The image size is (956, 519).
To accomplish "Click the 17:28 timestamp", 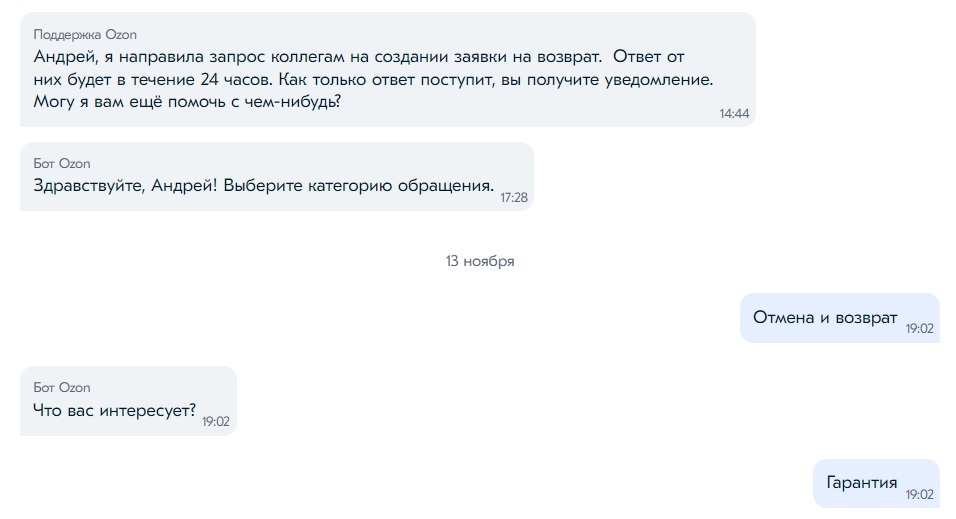I will [x=514, y=198].
